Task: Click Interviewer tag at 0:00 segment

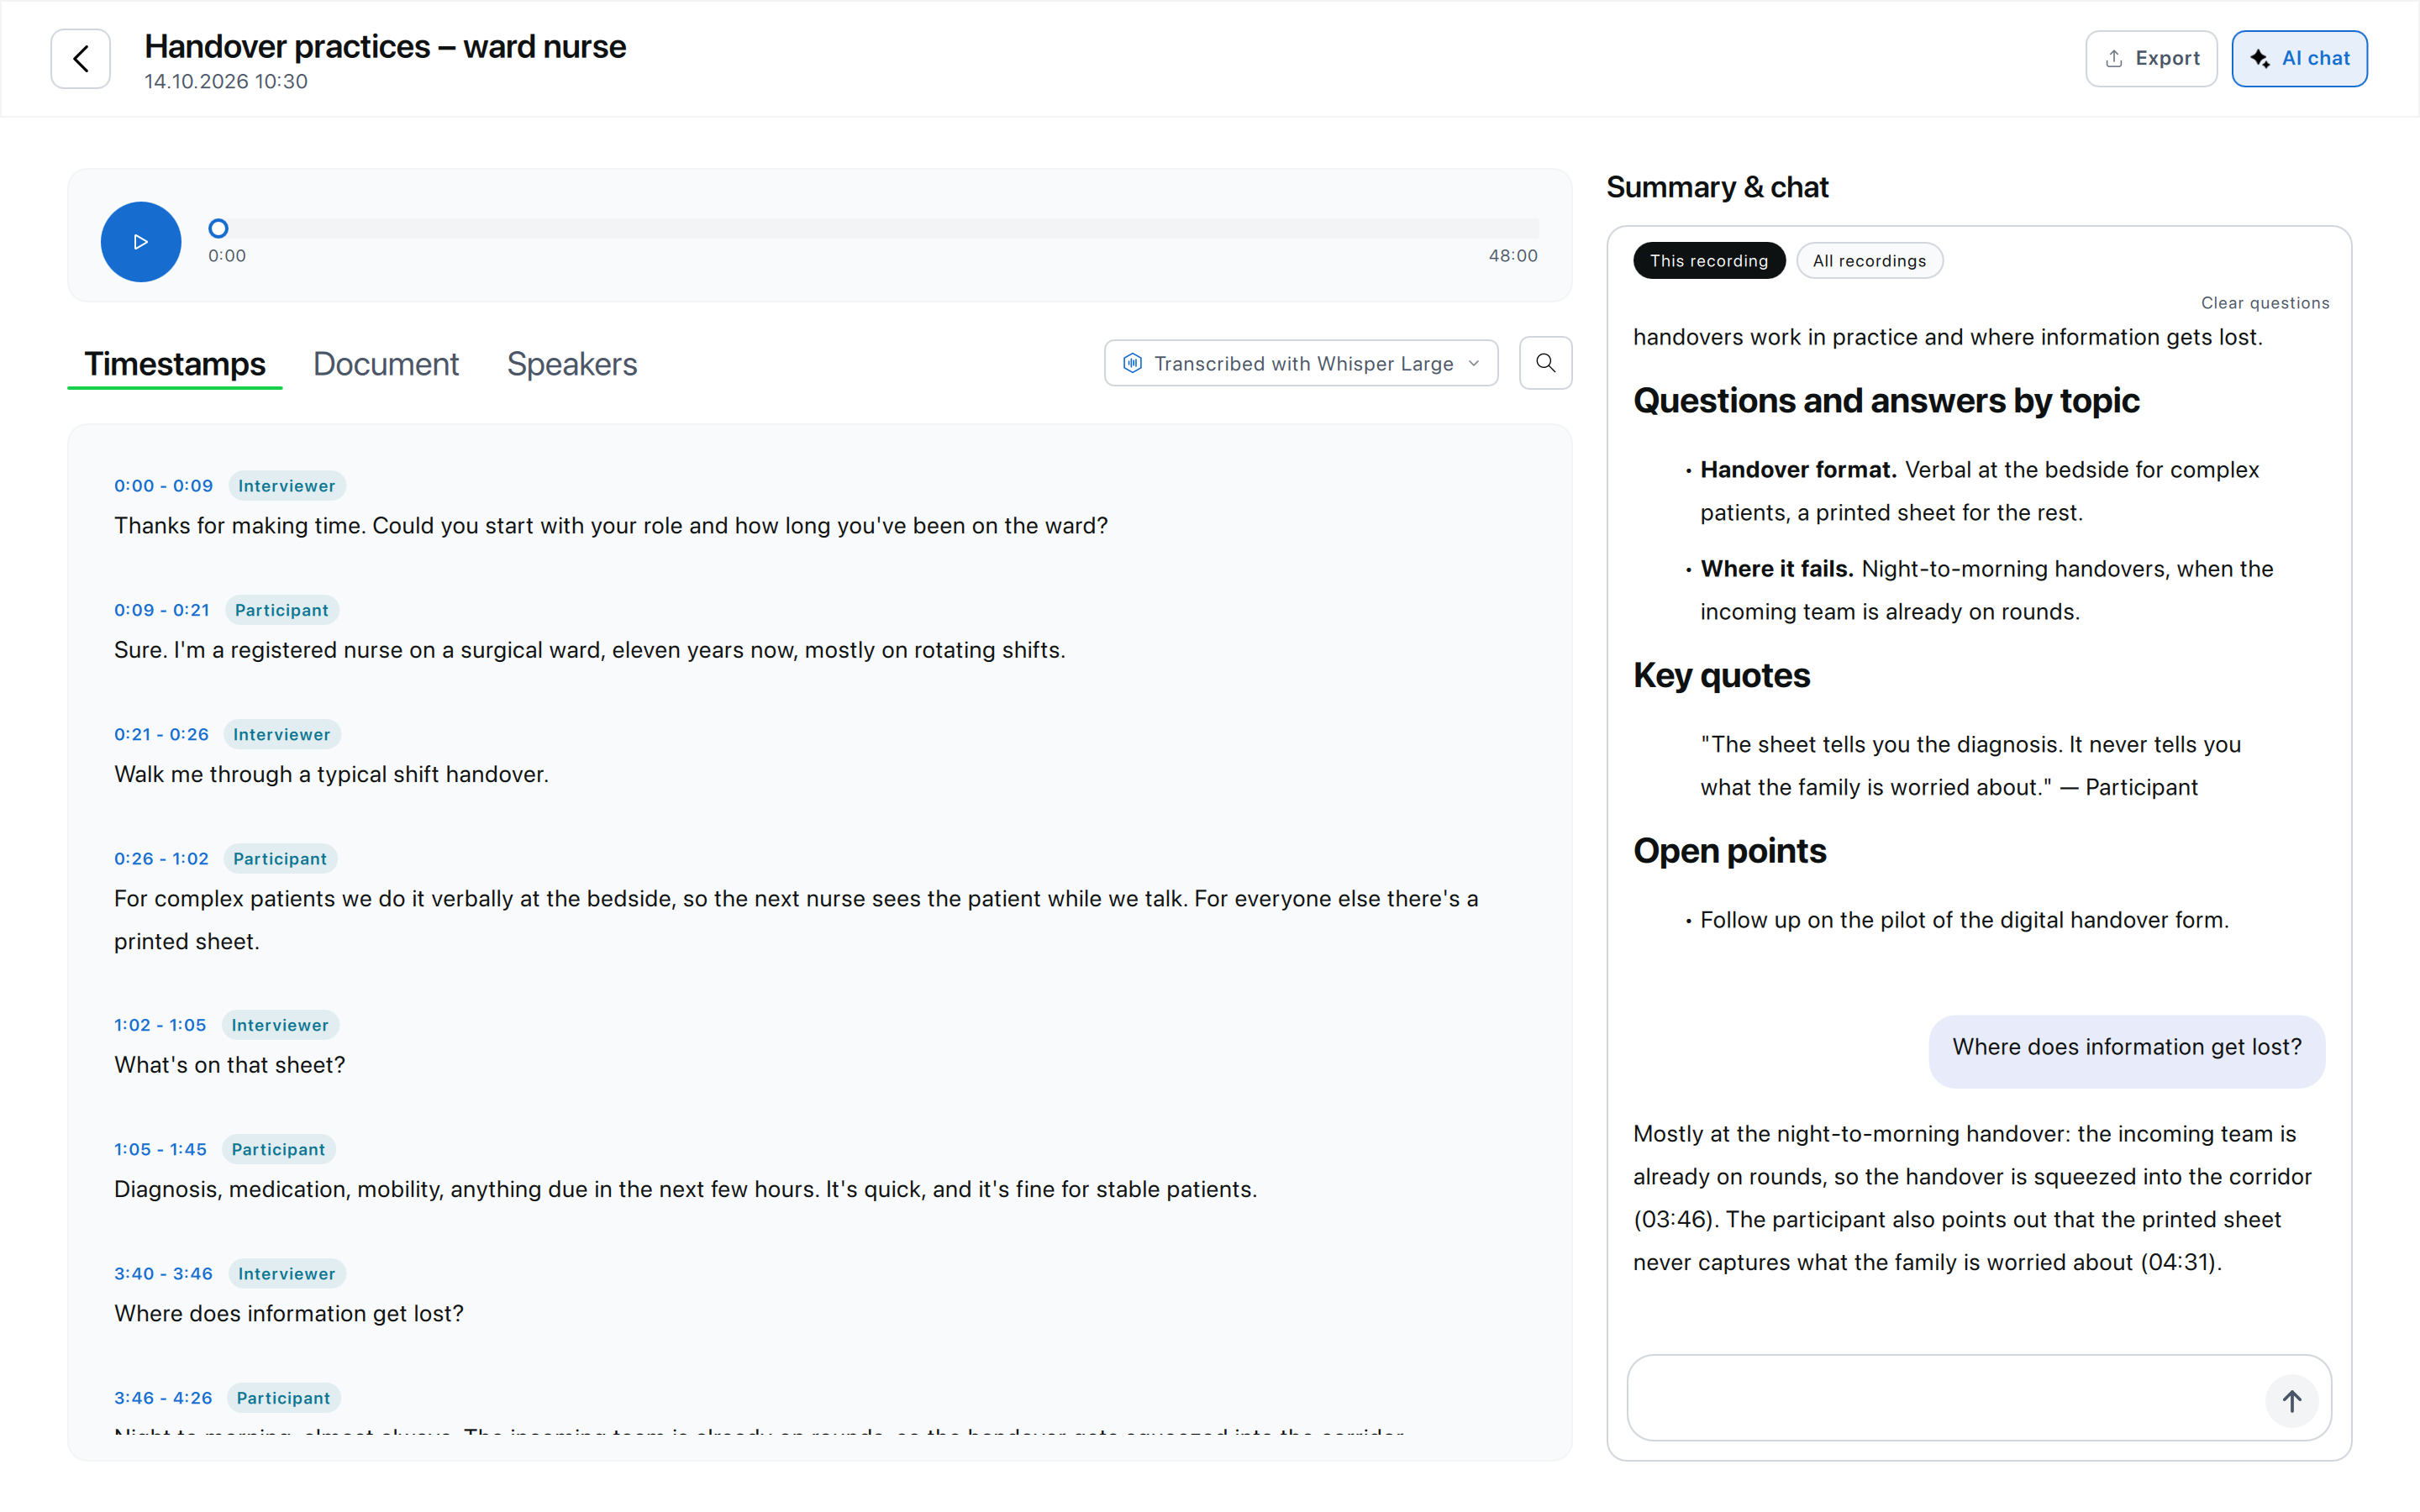Action: [x=287, y=486]
